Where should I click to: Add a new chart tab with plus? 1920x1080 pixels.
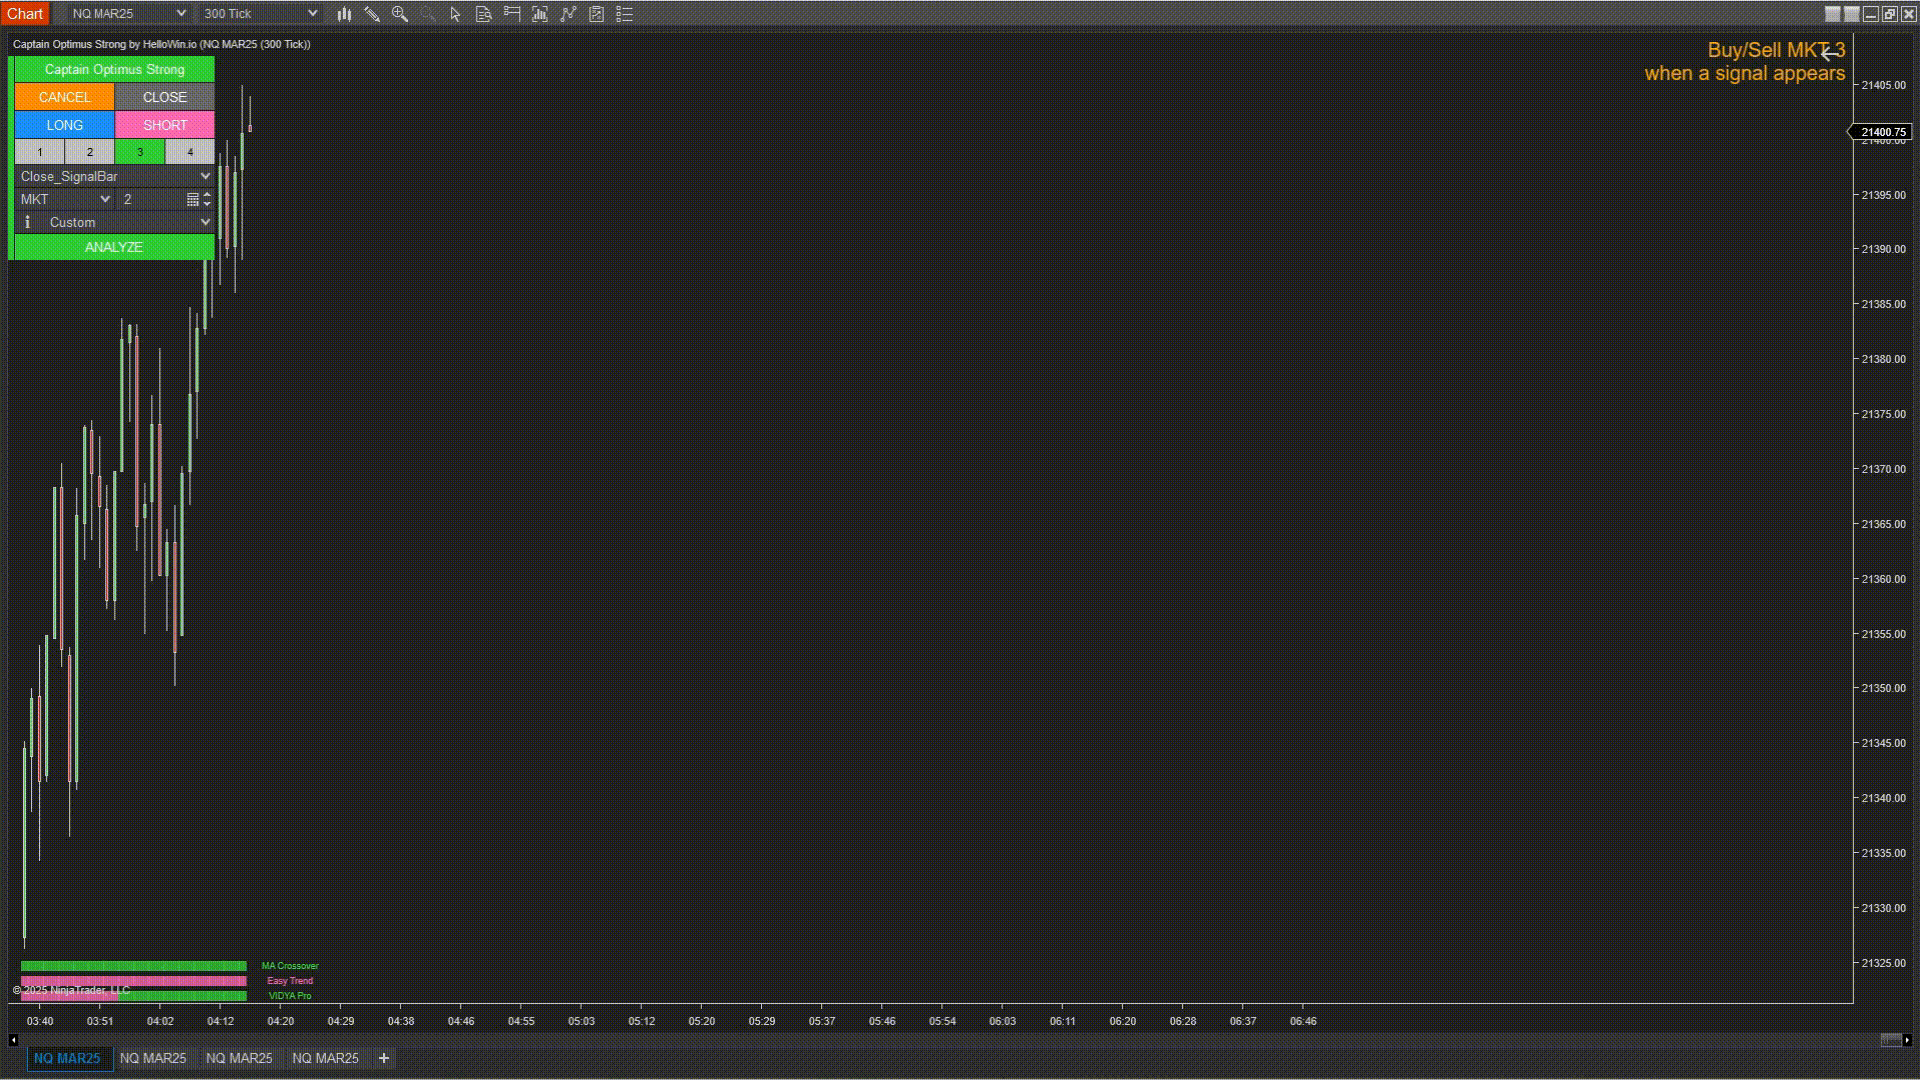pyautogui.click(x=383, y=1058)
